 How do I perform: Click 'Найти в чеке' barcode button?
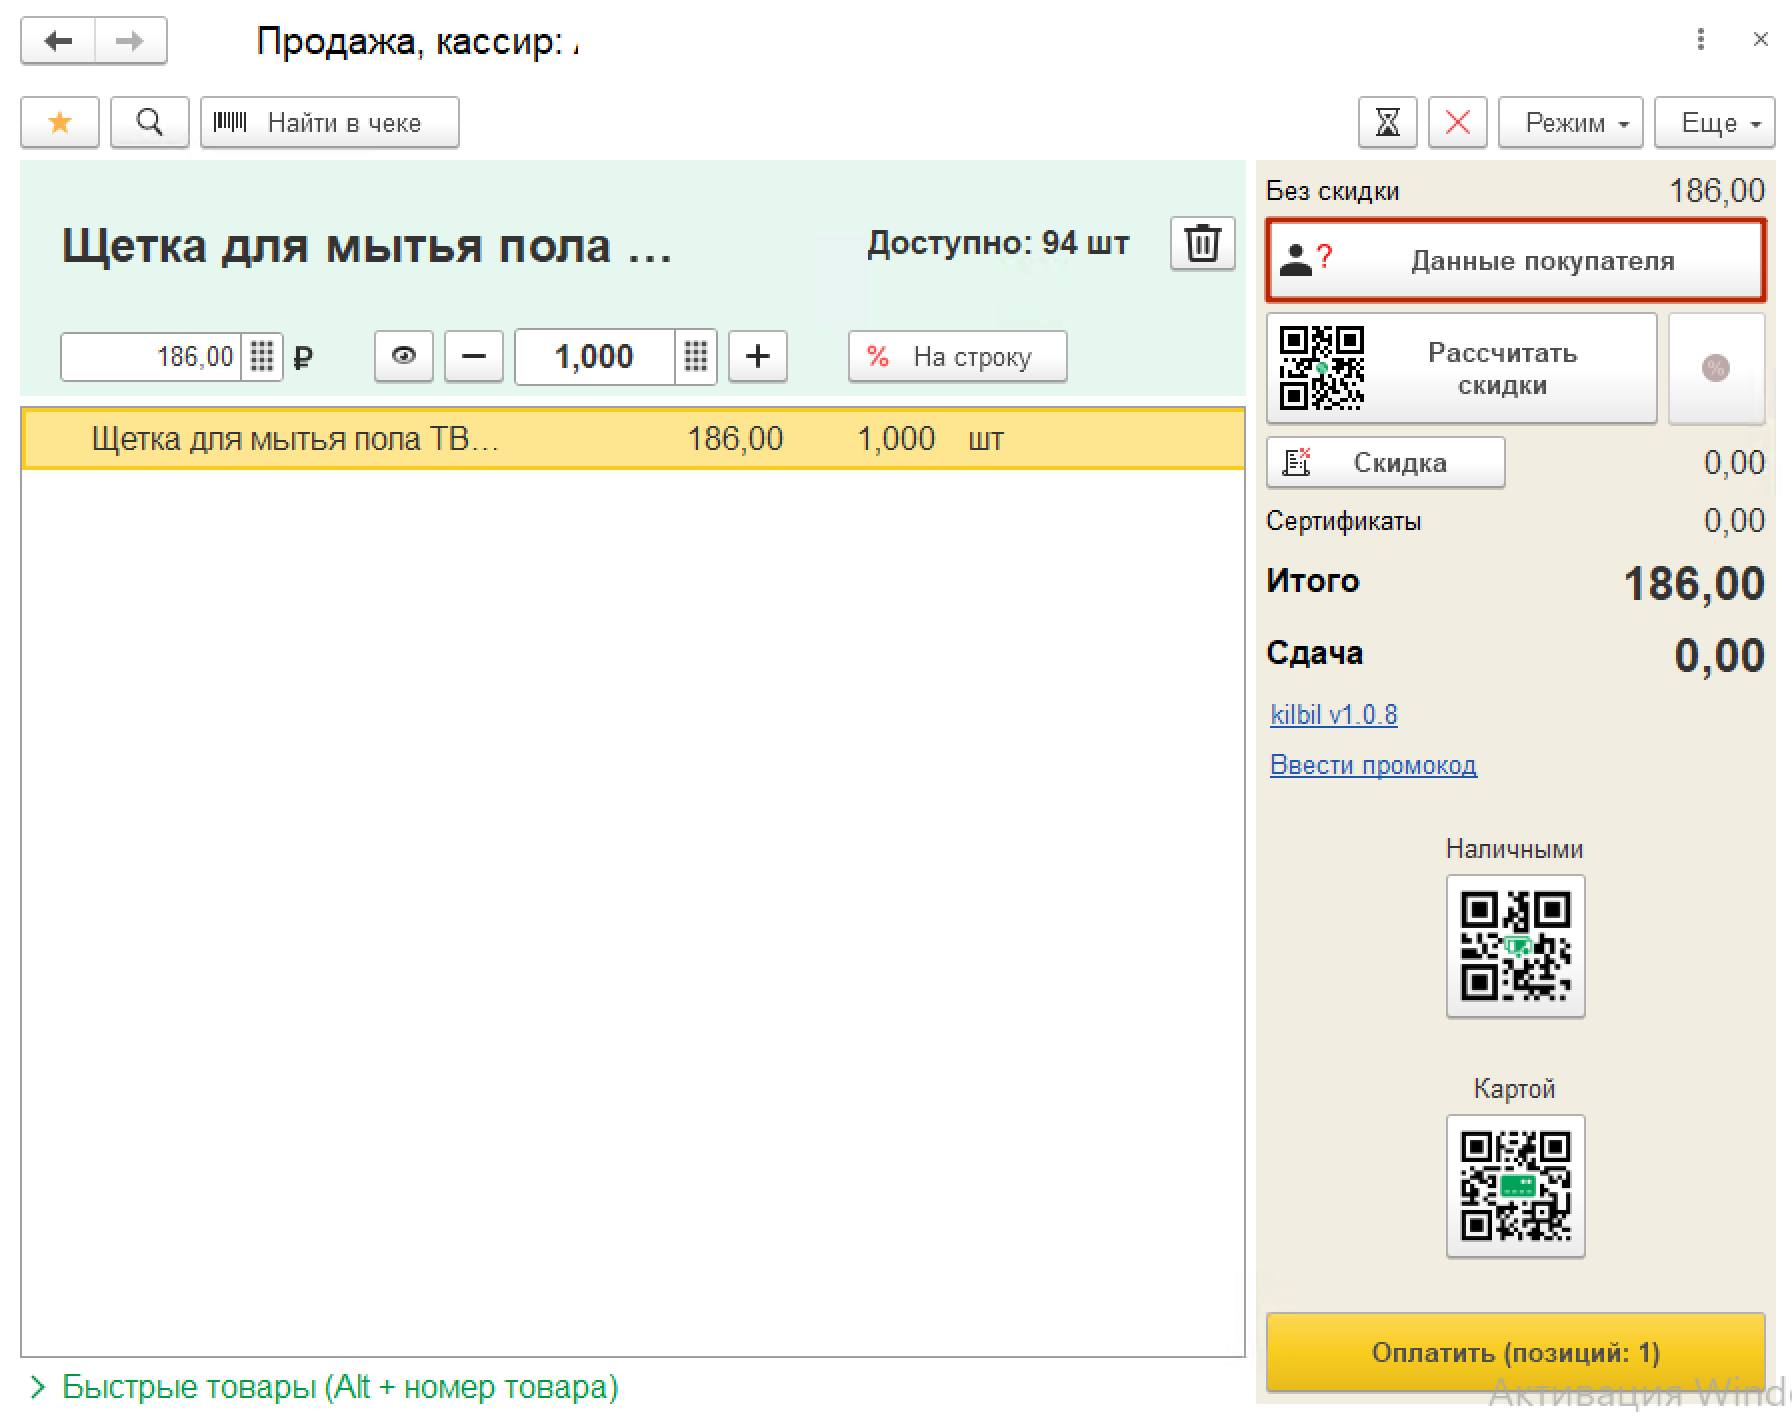[330, 122]
